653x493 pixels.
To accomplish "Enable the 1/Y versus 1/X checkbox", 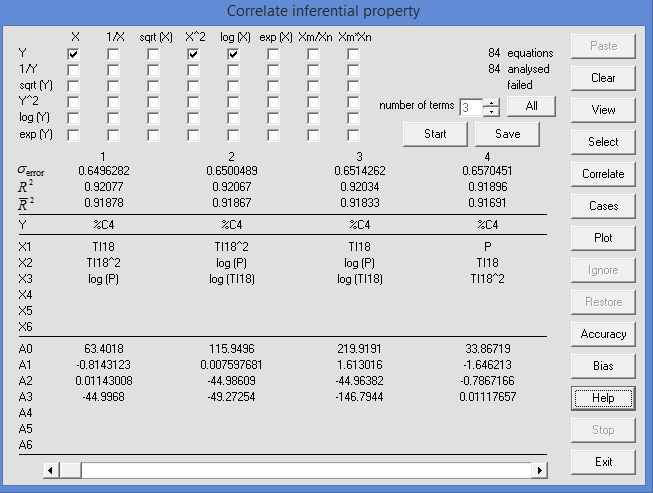I will point(114,70).
